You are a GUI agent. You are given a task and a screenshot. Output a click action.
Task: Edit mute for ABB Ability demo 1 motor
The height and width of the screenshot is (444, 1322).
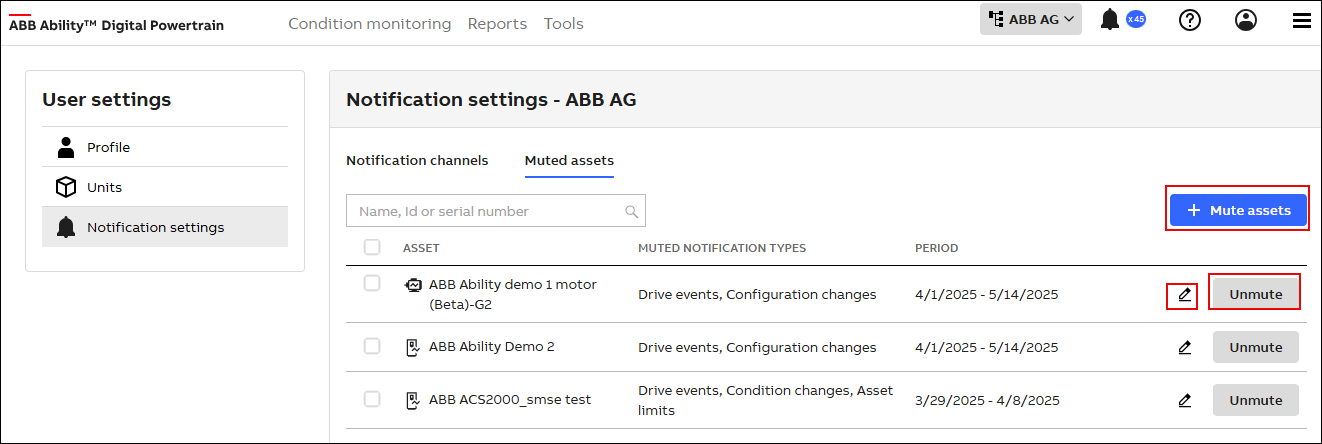1184,294
